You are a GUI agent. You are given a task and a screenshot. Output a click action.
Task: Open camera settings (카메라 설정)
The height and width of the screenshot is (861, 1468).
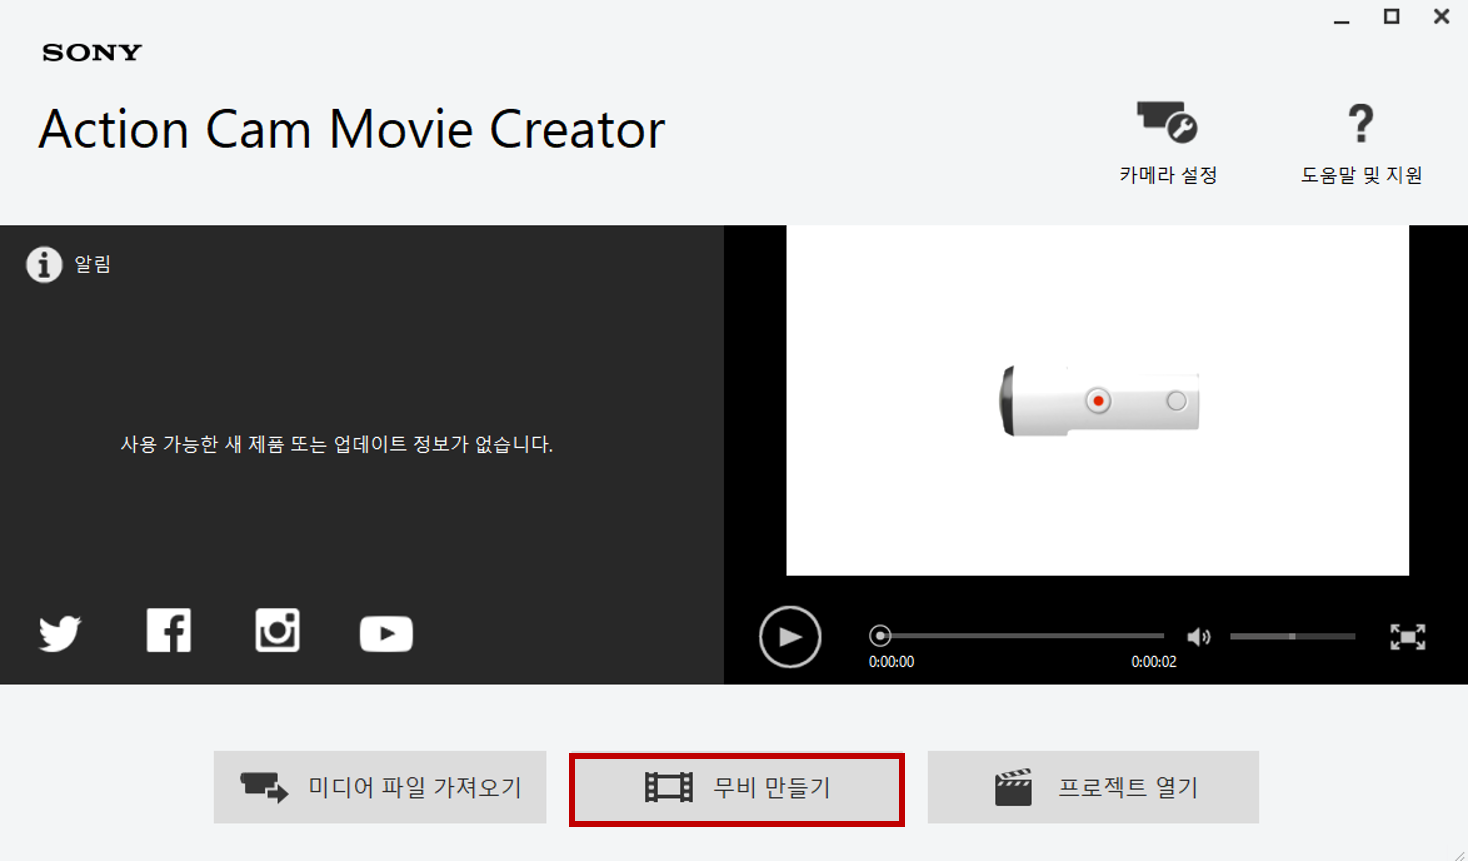[x=1167, y=144]
